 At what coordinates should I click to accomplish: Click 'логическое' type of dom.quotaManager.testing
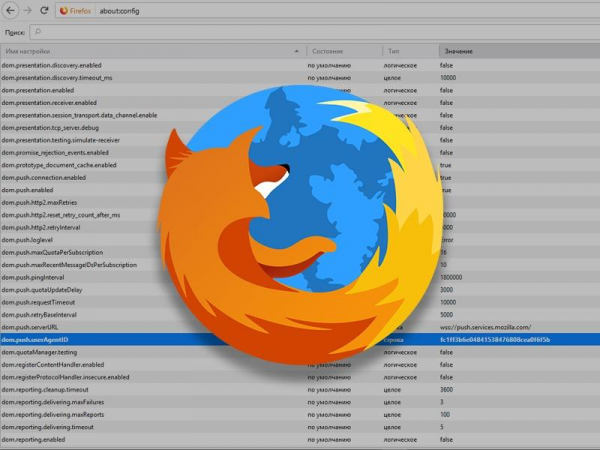[x=400, y=352]
